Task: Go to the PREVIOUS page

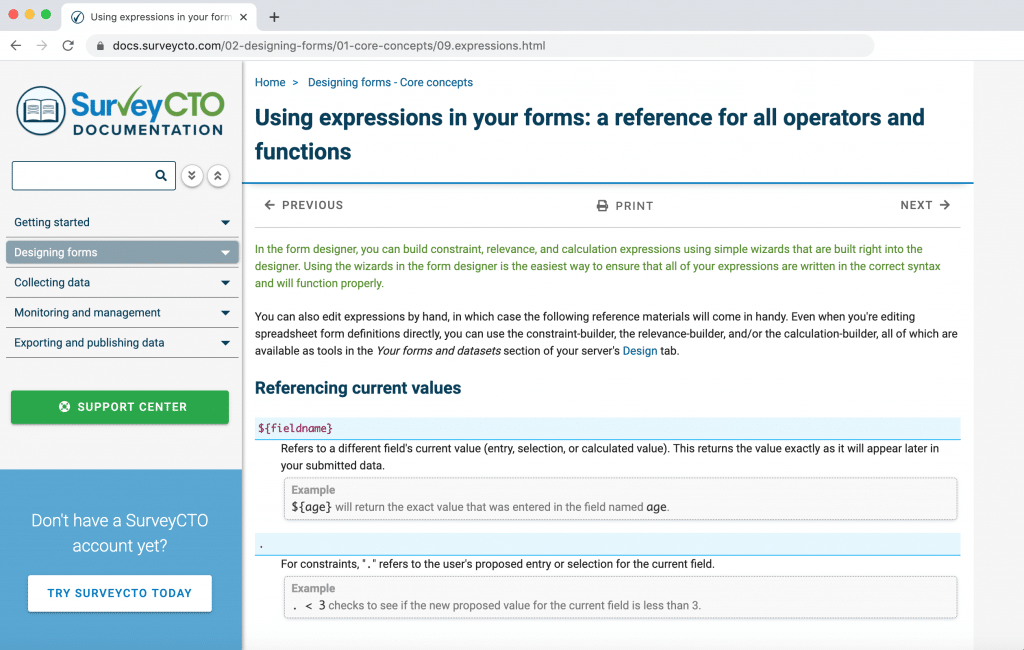Action: click(304, 205)
